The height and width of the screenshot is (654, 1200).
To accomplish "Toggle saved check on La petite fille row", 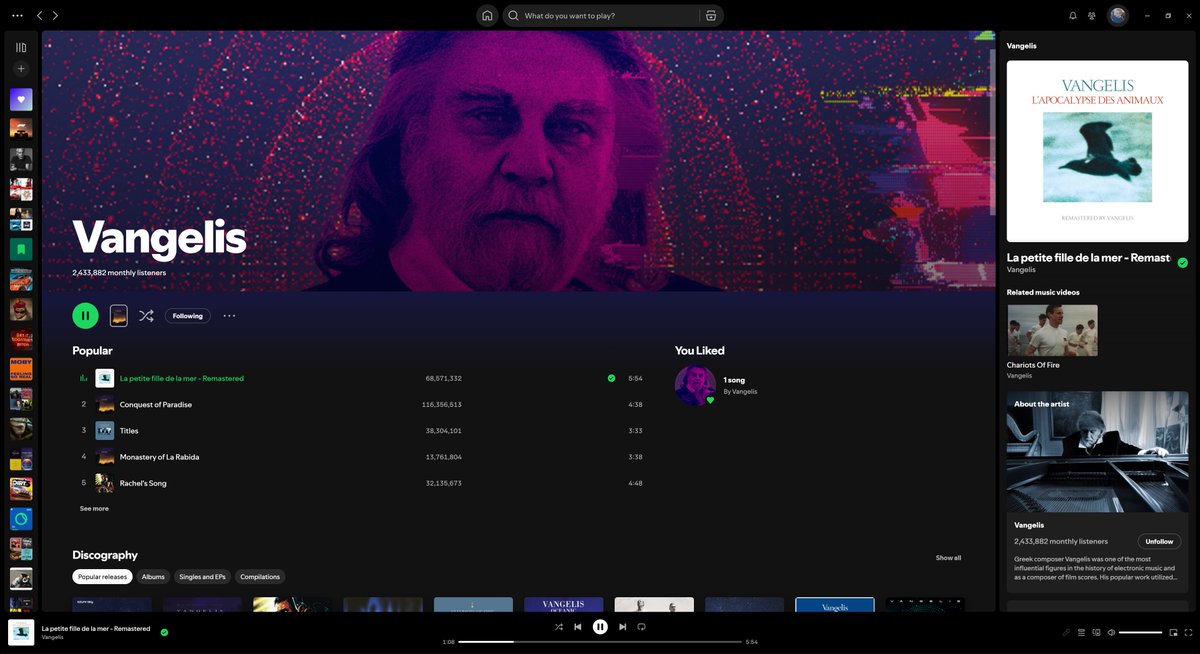I will [x=611, y=379].
